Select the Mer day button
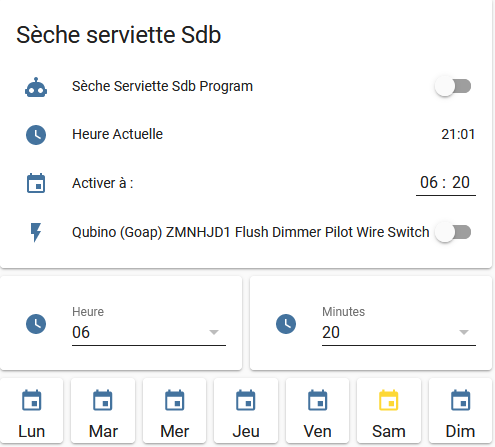The width and height of the screenshot is (495, 447). [174, 411]
